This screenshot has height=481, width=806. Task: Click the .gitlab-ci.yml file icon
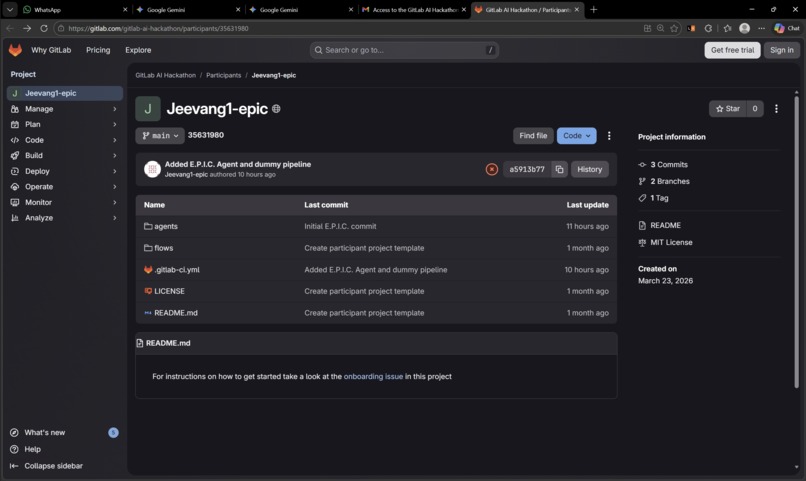tap(148, 269)
